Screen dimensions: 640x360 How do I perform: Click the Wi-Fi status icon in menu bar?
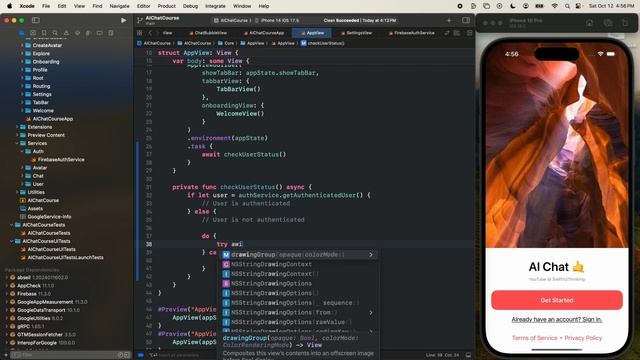pos(554,6)
